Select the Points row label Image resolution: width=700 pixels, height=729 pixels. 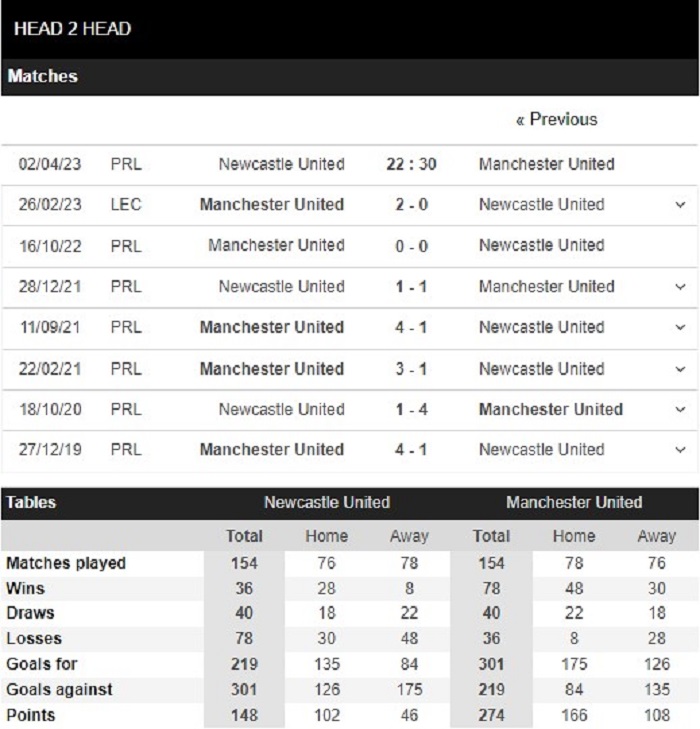click(31, 715)
